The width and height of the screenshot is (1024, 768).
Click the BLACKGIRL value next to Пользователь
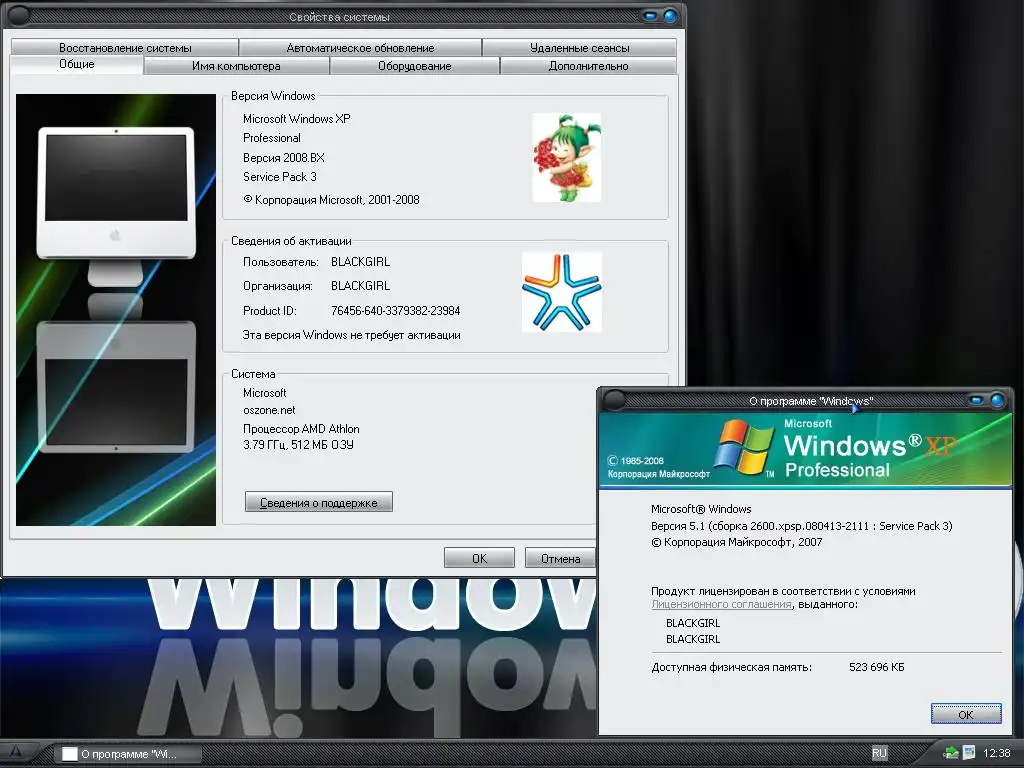(x=360, y=262)
